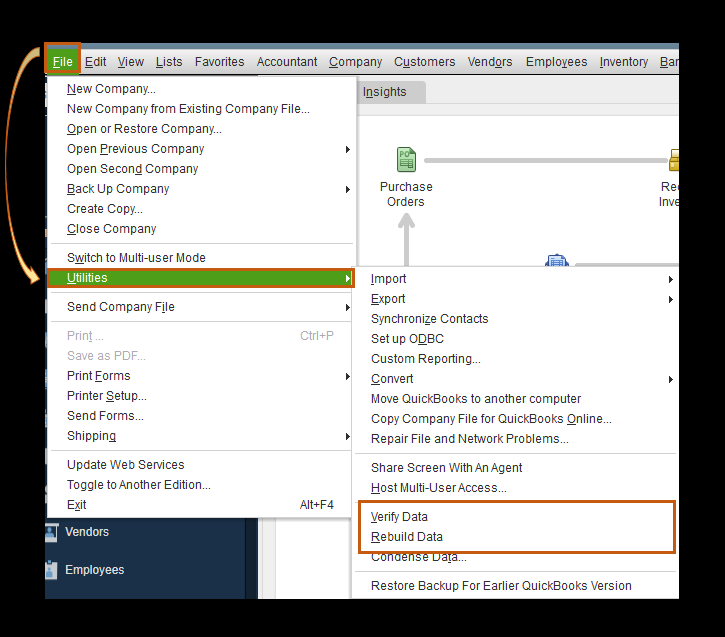
Task: Click the Vendors sidebar icon
Action: pyautogui.click(x=51, y=532)
